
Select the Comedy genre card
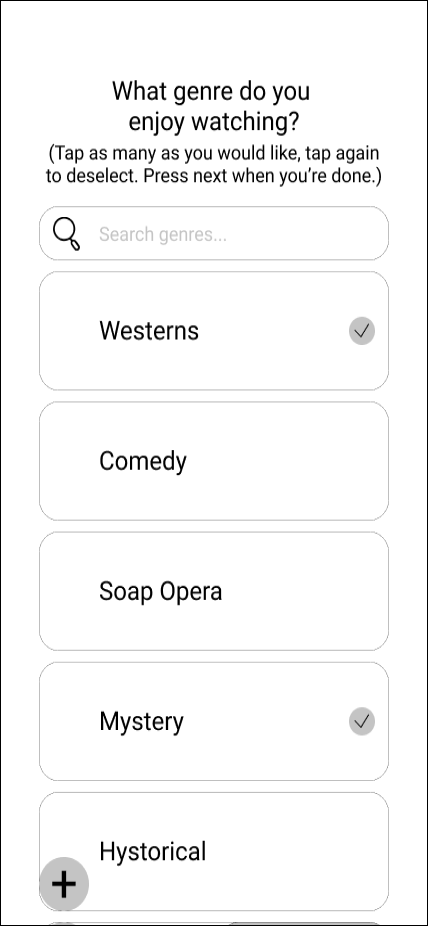(x=214, y=461)
